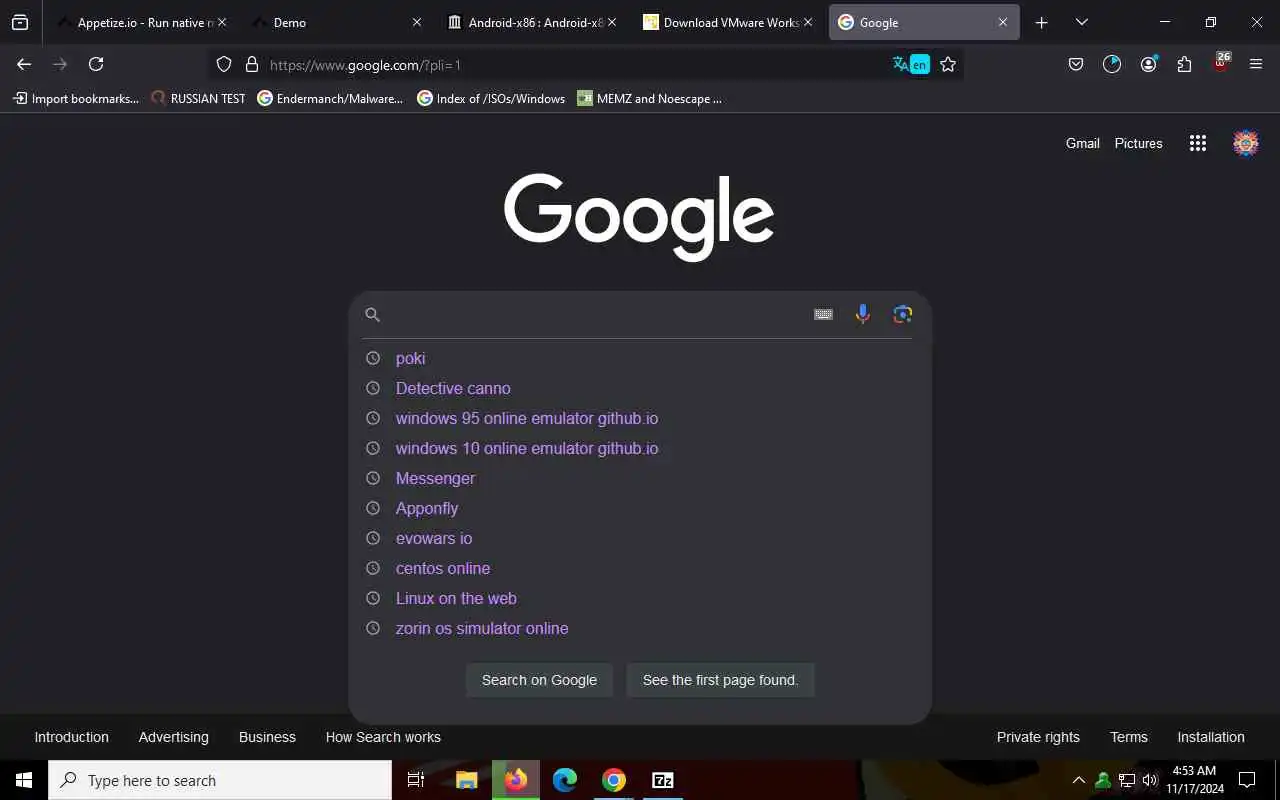Open the Google apps grid
Screen dimensions: 1280x800
tap(1198, 143)
